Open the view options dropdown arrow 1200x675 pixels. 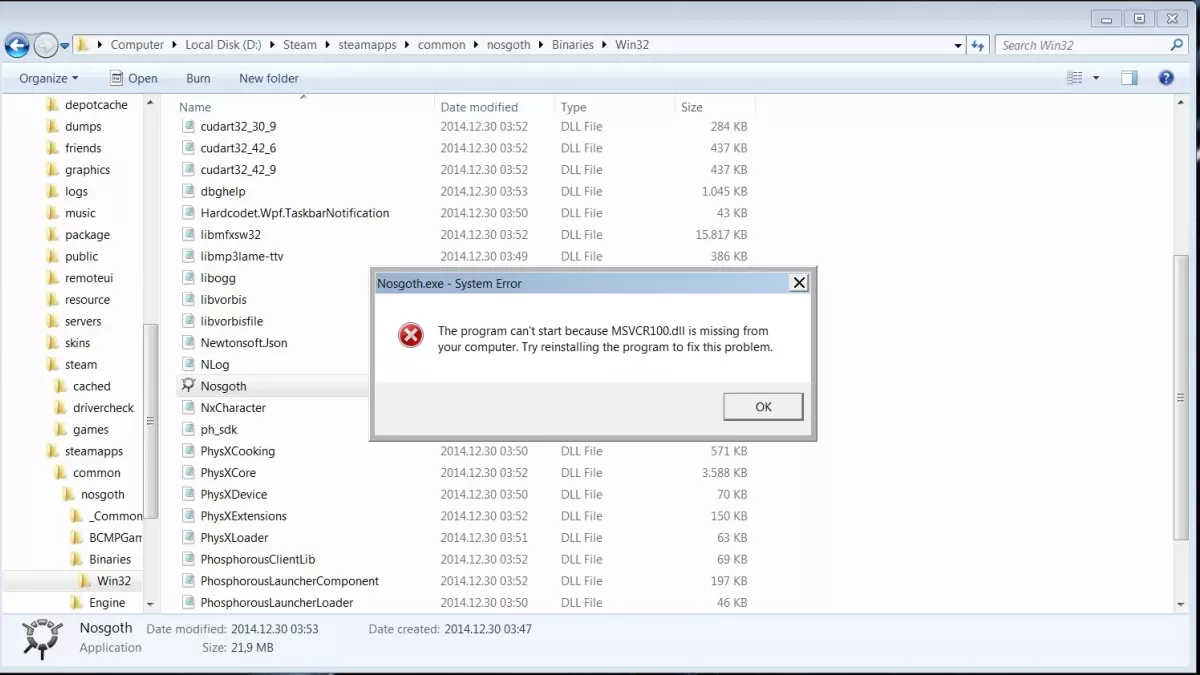[x=1096, y=78]
